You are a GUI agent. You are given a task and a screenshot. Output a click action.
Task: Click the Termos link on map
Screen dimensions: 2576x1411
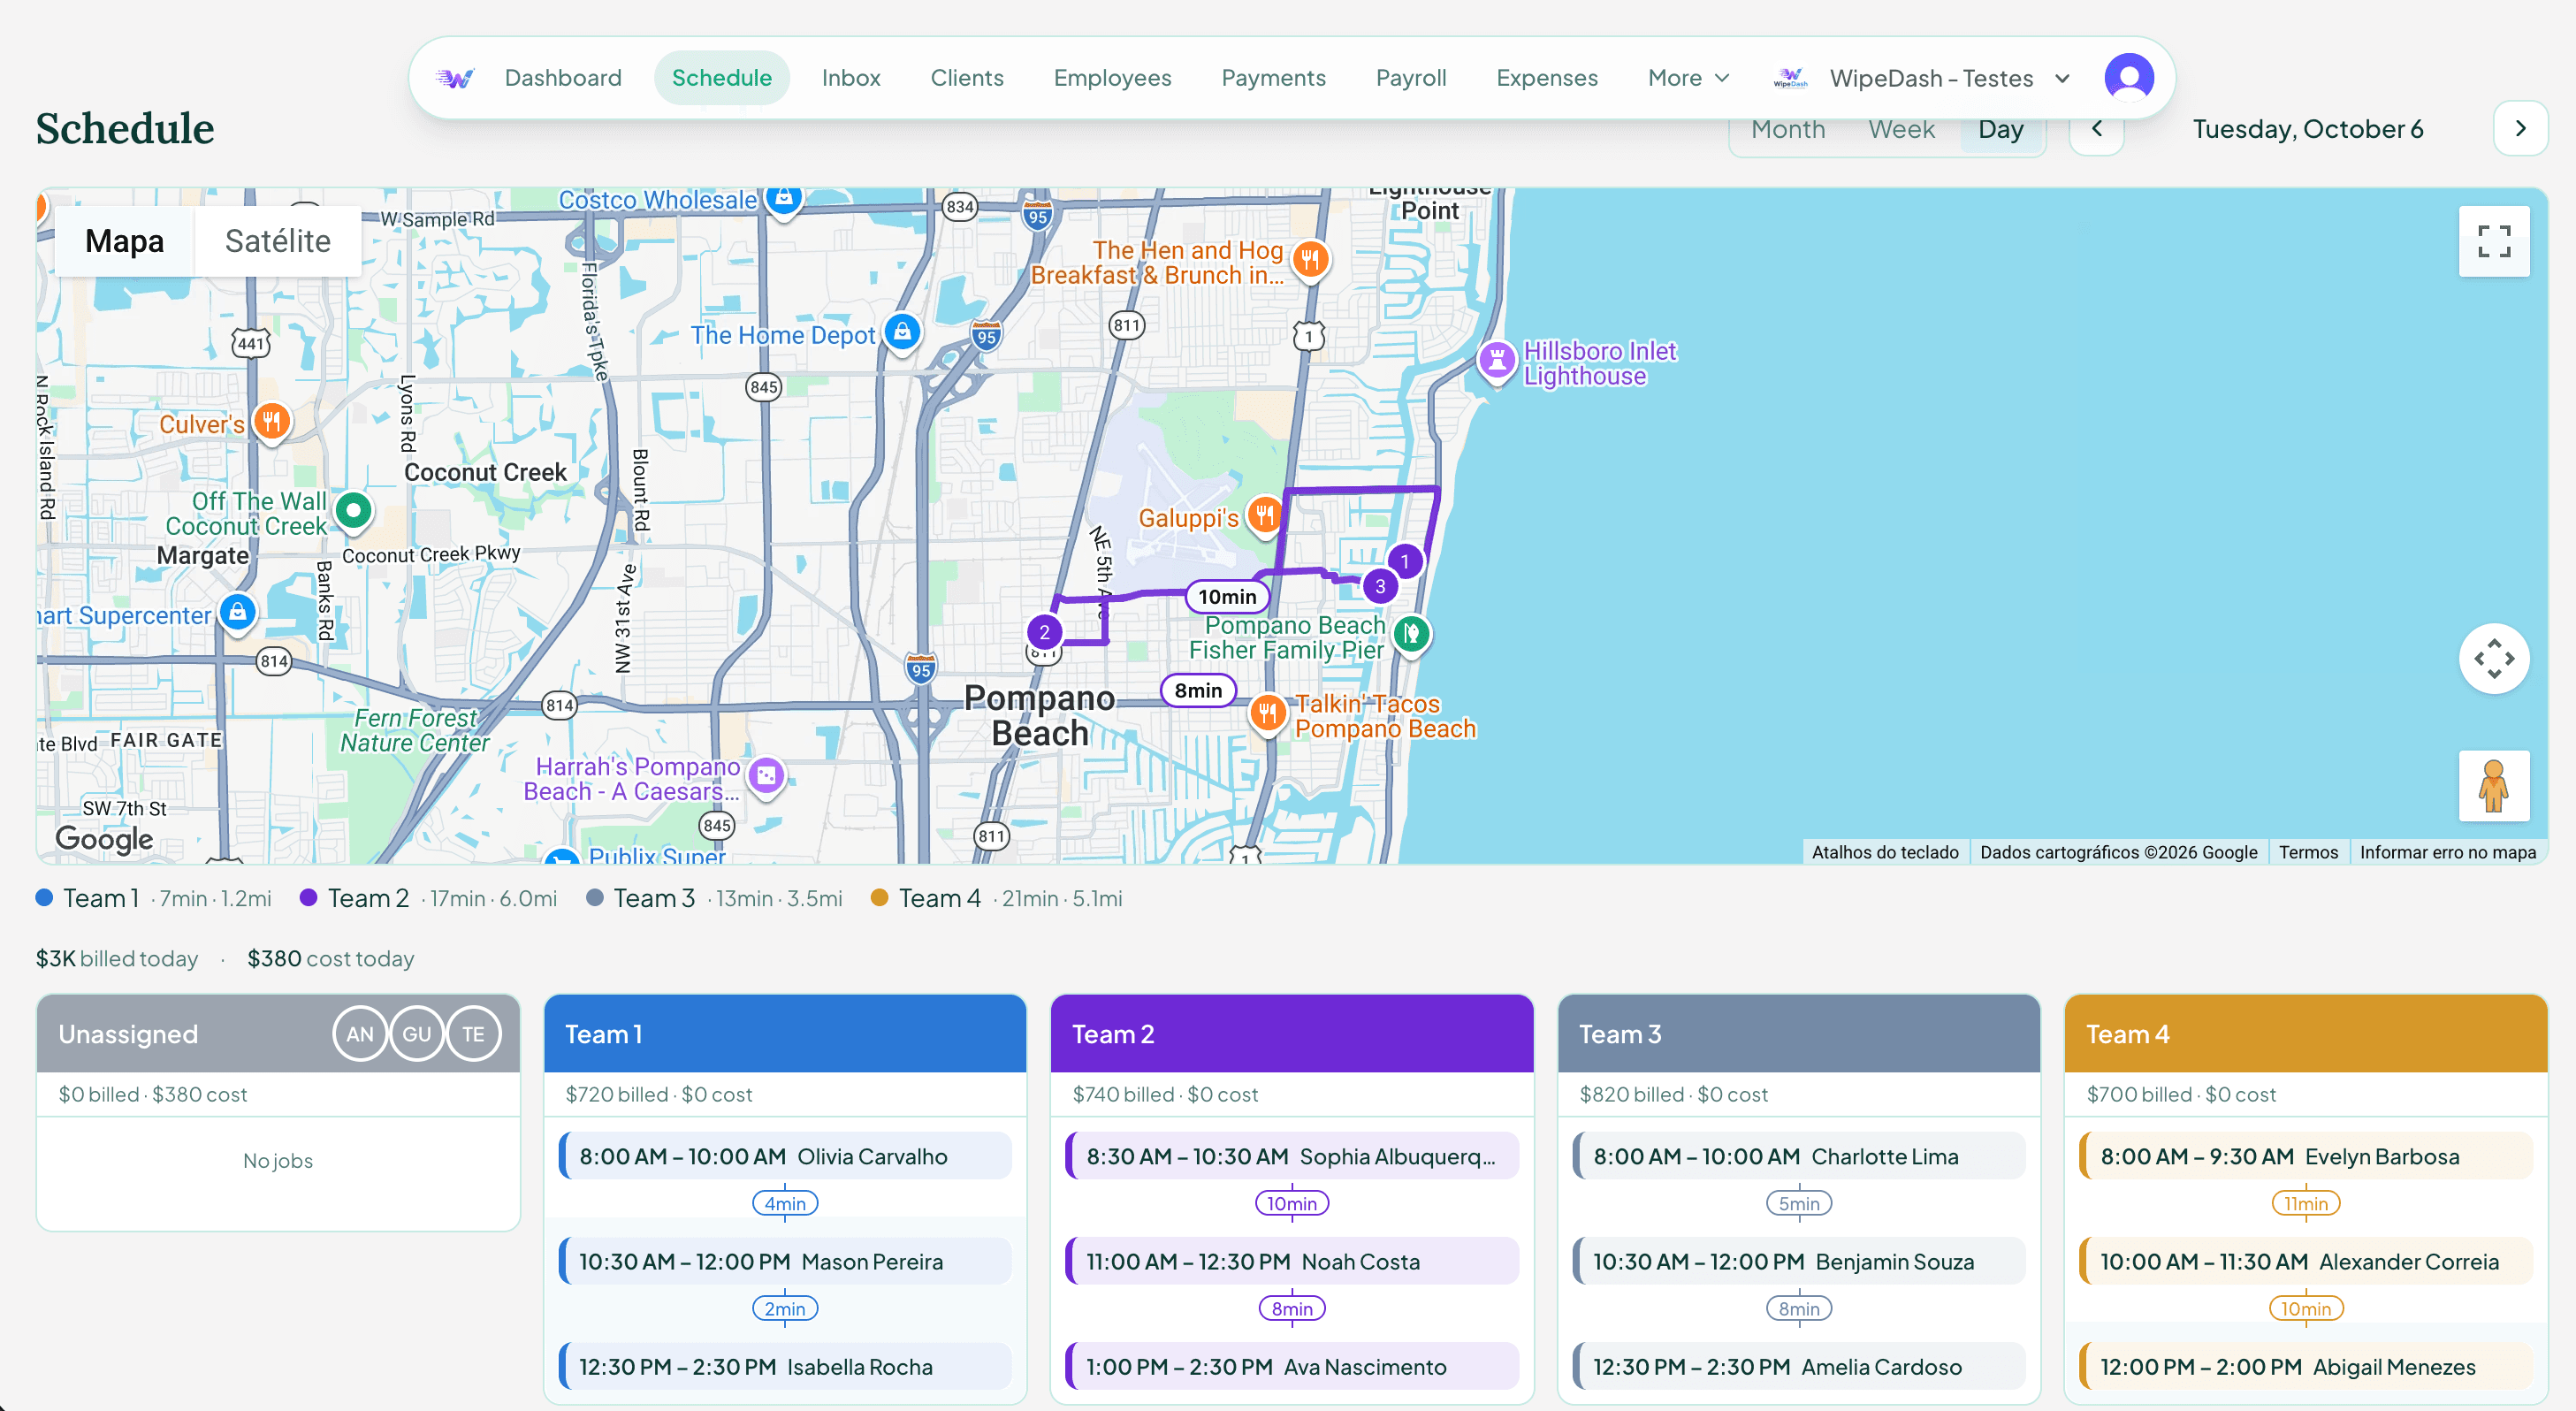(2308, 852)
